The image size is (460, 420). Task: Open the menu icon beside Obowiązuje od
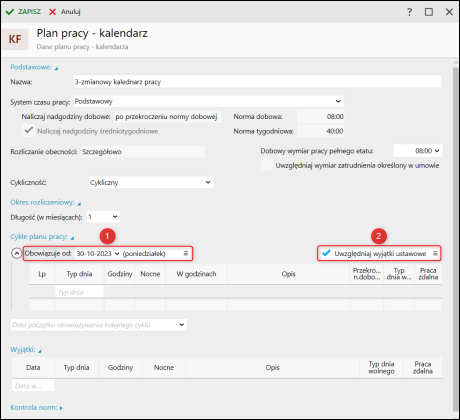coord(186,253)
